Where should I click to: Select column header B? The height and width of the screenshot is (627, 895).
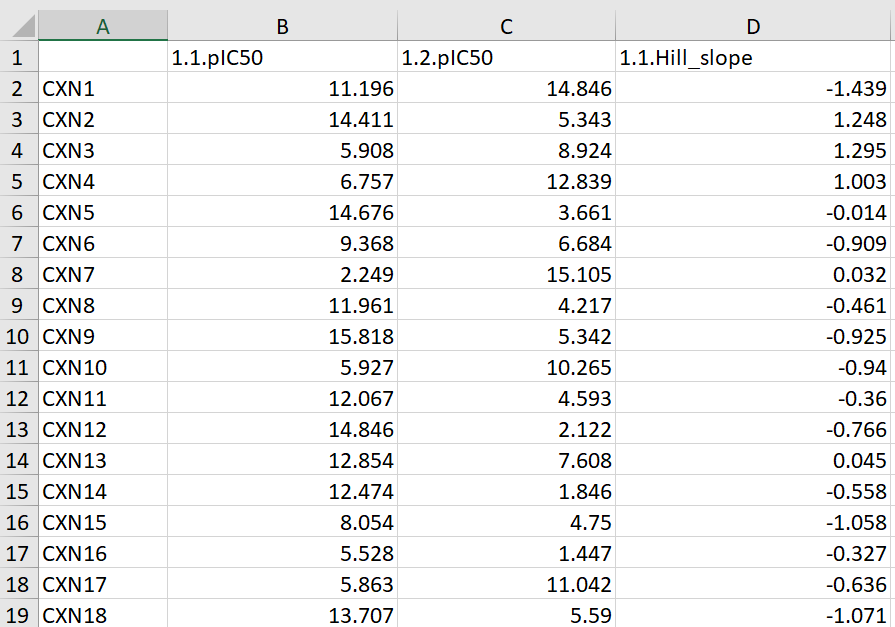click(283, 24)
